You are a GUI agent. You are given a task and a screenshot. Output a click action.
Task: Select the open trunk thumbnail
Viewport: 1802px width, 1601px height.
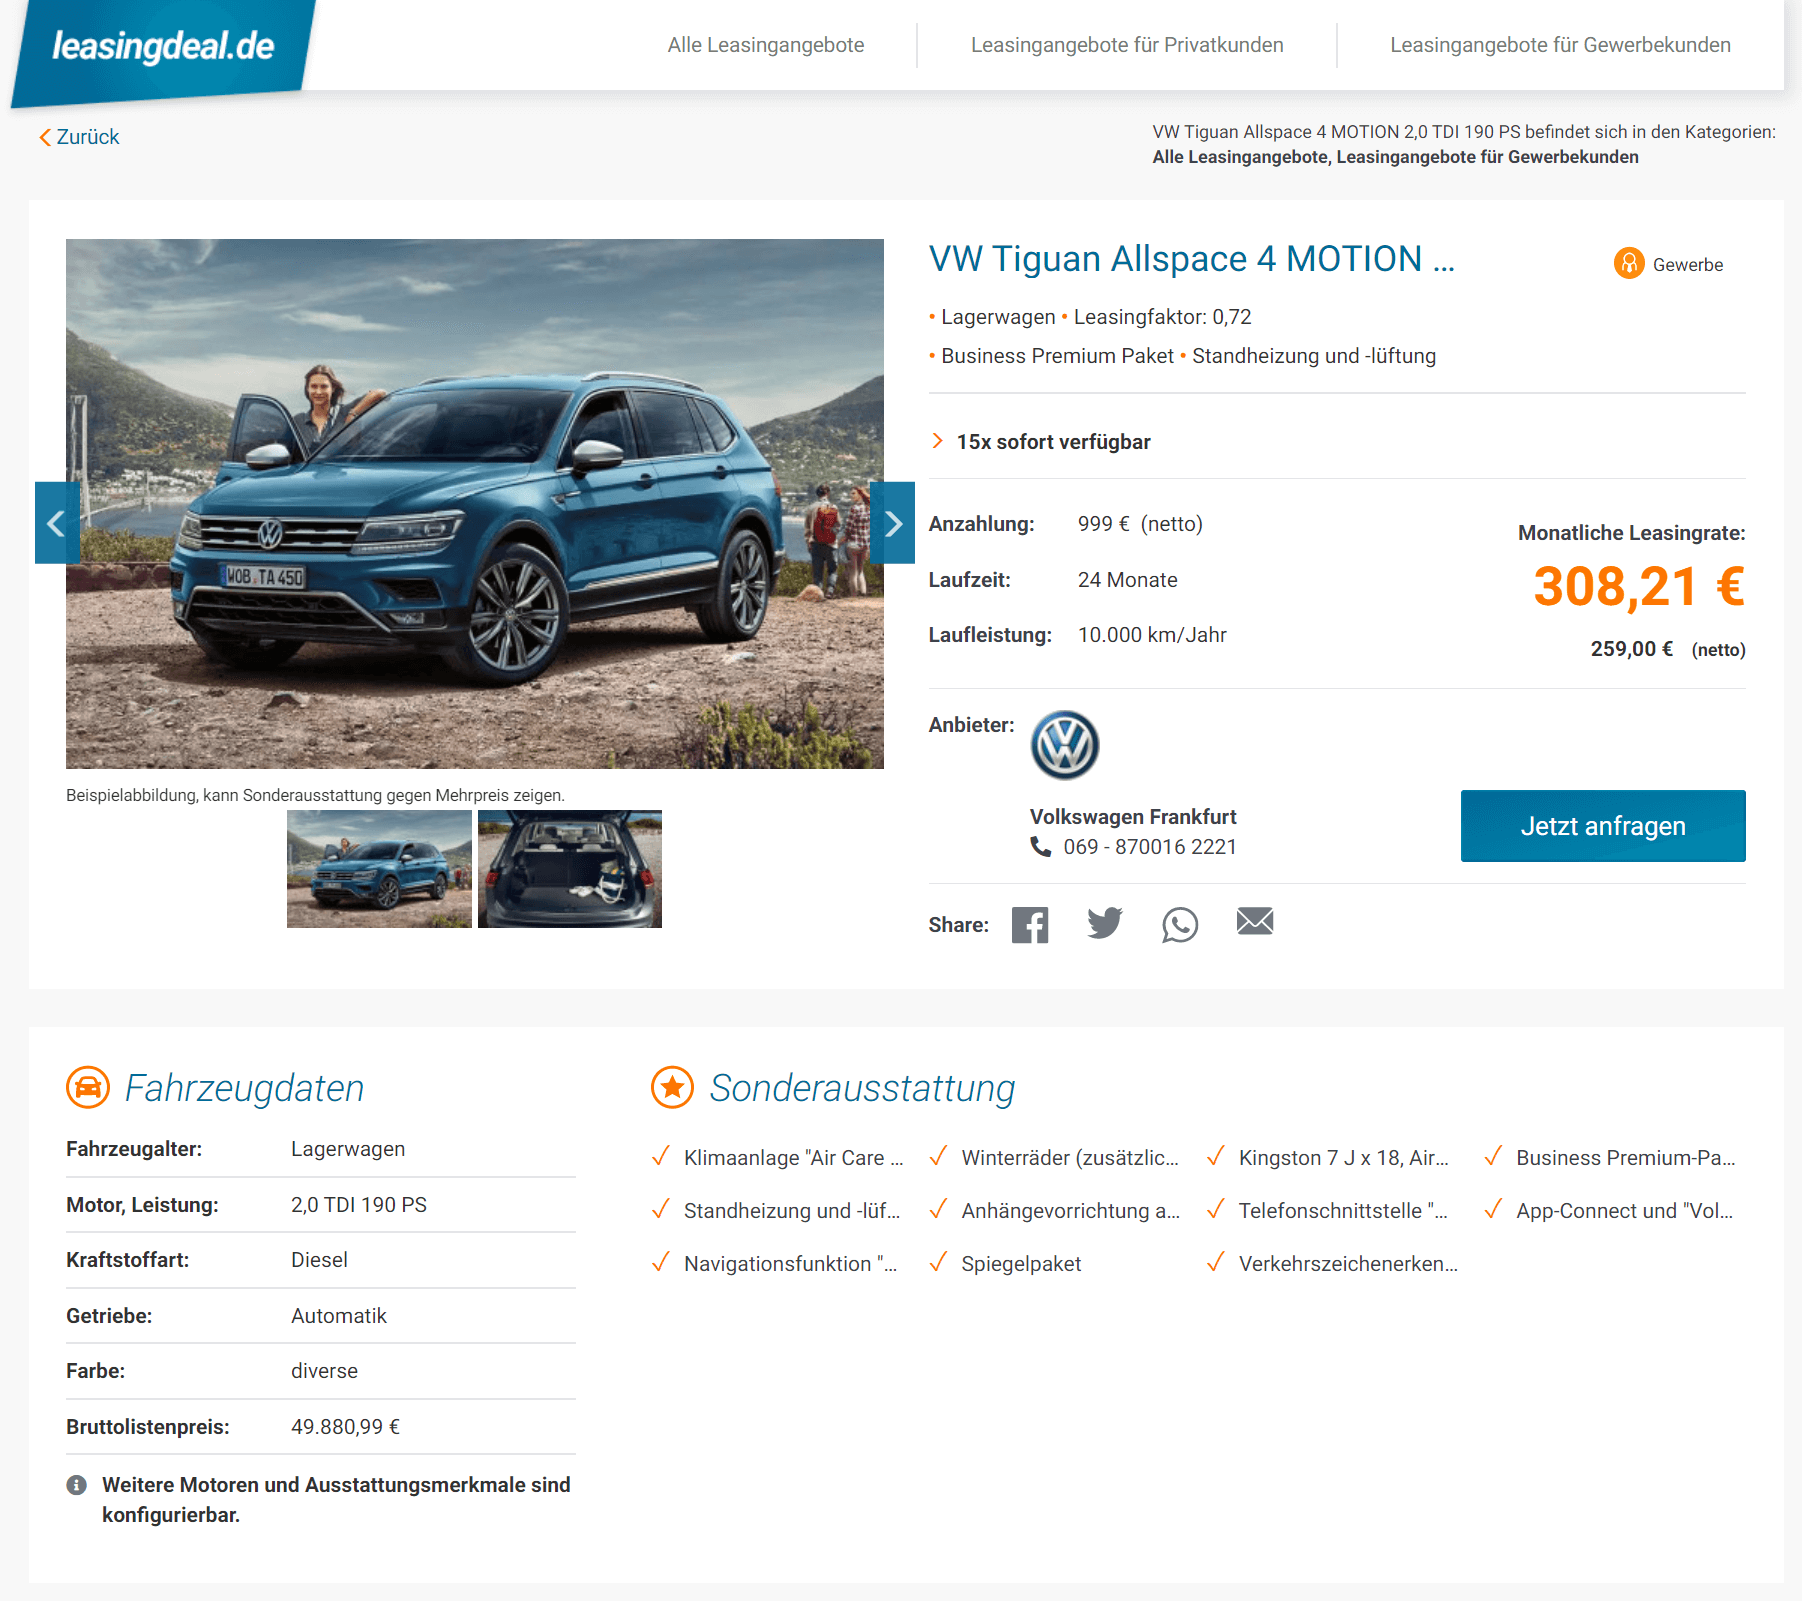(570, 869)
